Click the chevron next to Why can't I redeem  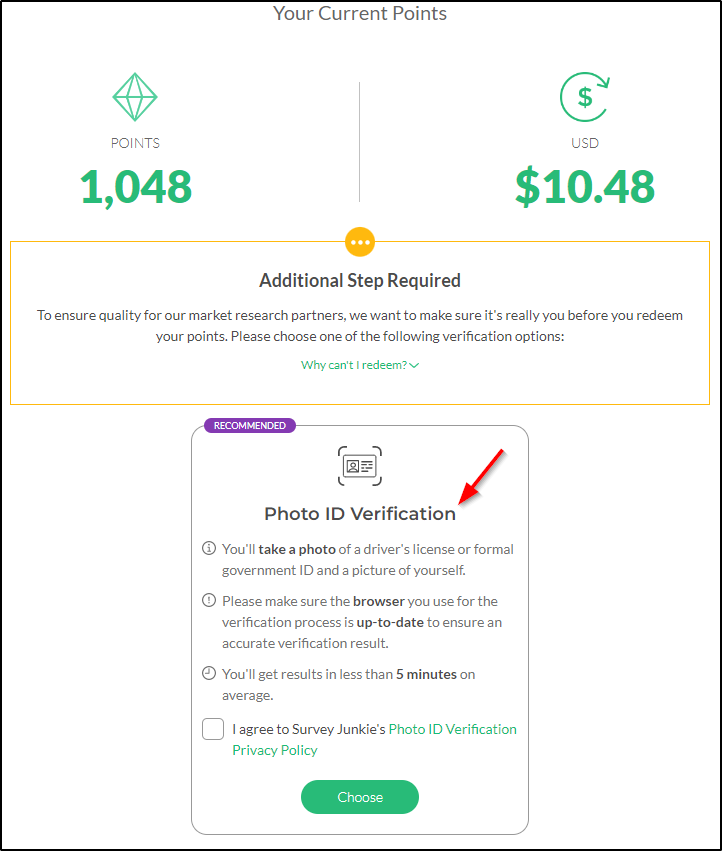coord(414,365)
